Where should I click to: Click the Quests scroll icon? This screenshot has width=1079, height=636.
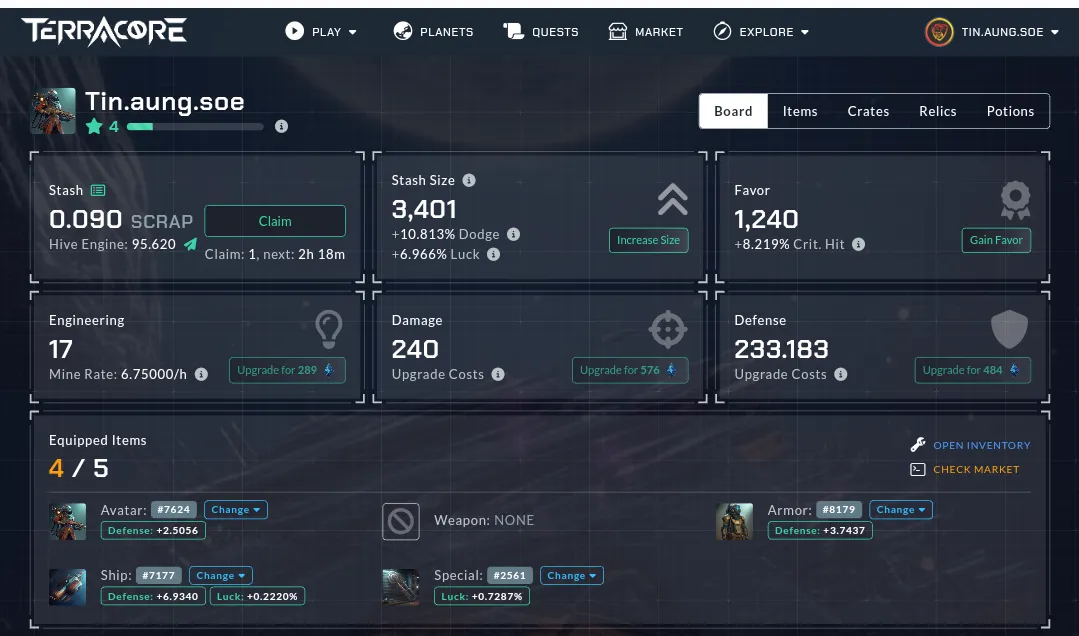point(513,31)
